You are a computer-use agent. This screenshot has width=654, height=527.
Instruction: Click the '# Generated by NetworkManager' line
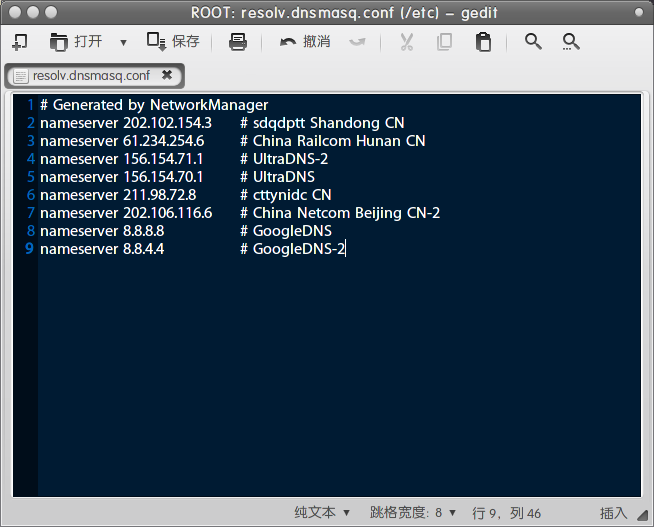[154, 105]
